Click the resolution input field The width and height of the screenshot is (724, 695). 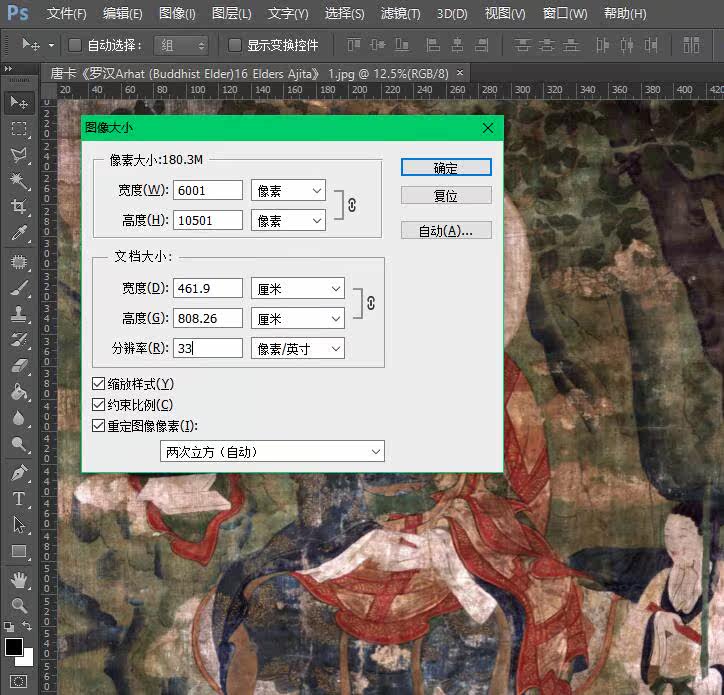[208, 348]
